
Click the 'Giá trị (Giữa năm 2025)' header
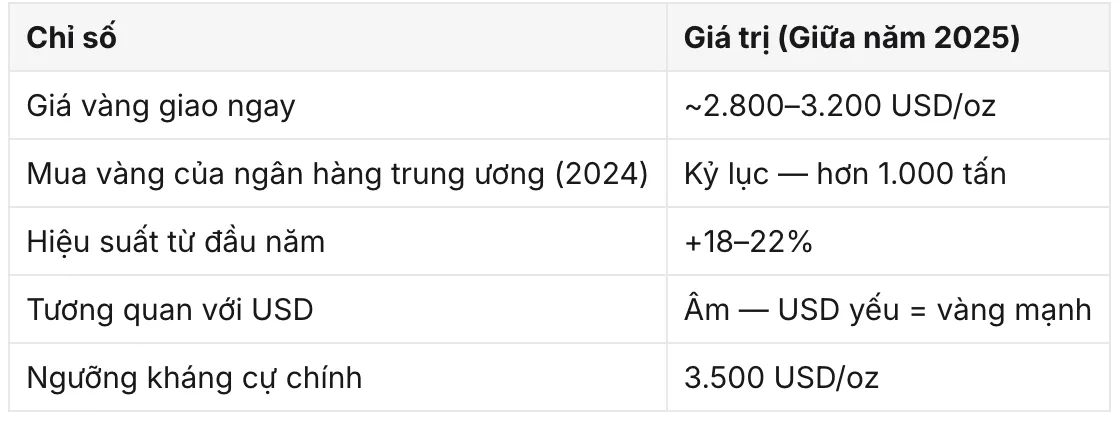pyautogui.click(x=852, y=39)
